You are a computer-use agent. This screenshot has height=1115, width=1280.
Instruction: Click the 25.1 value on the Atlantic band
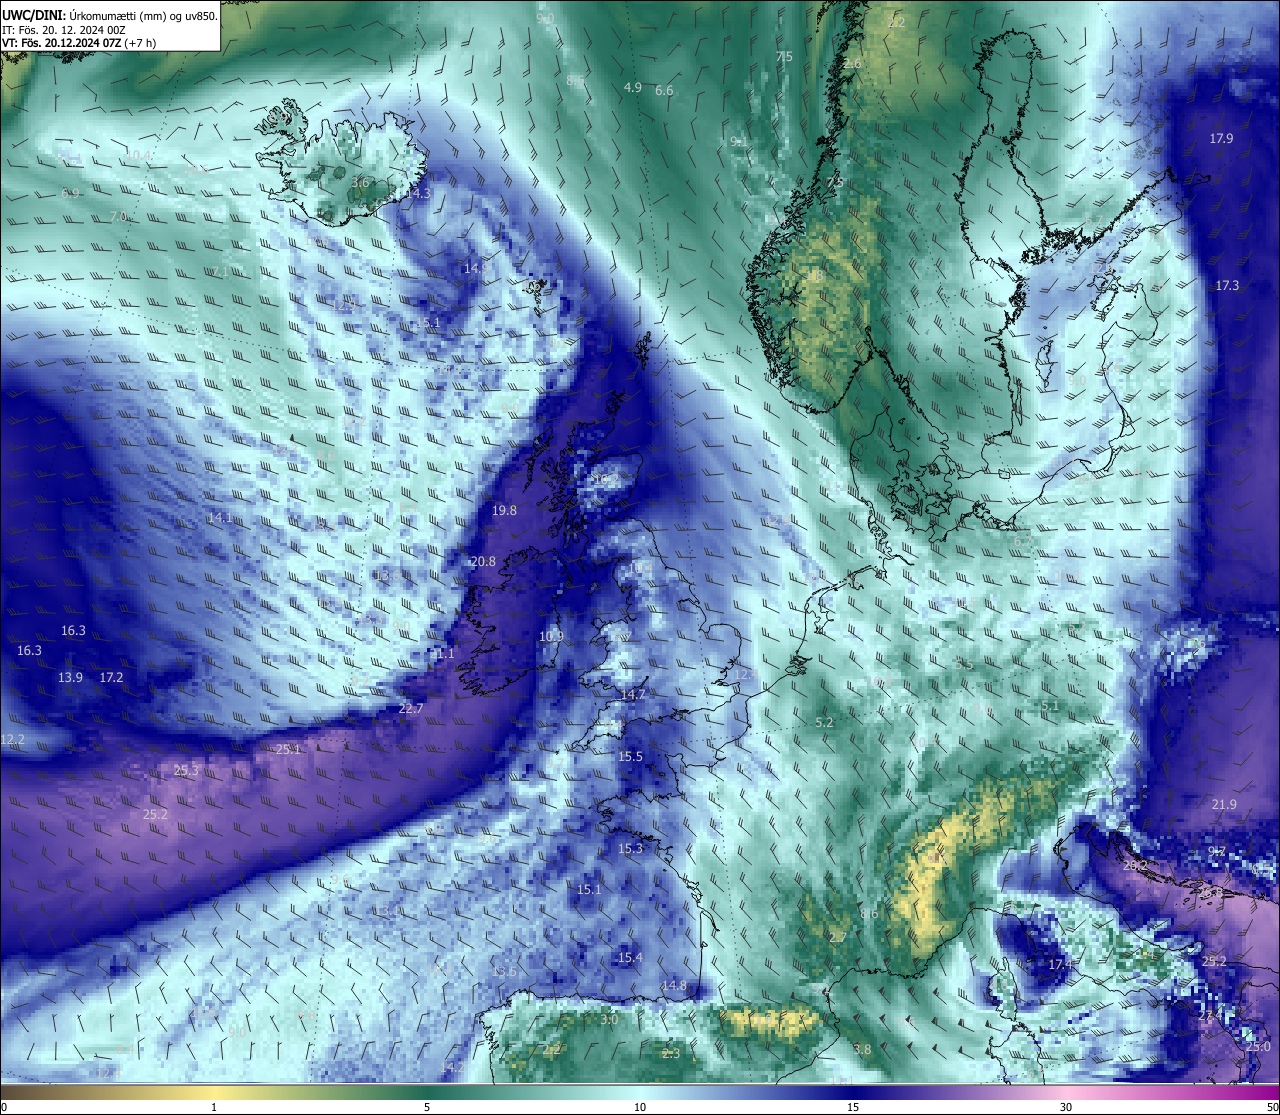(289, 749)
